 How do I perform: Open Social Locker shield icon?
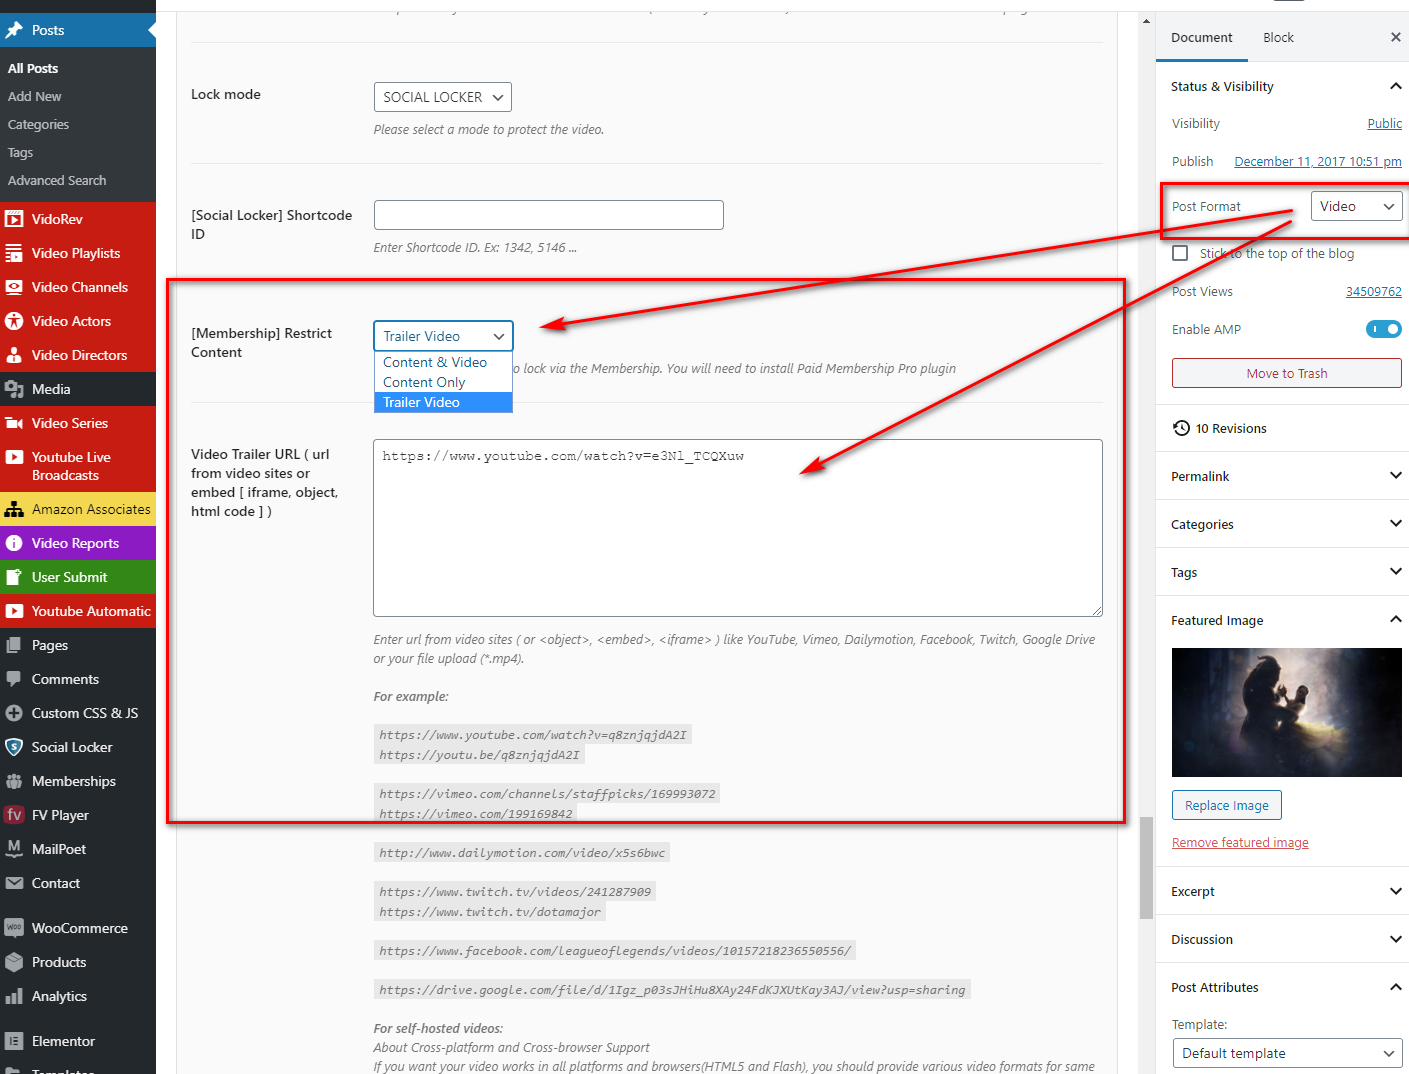[x=14, y=747]
